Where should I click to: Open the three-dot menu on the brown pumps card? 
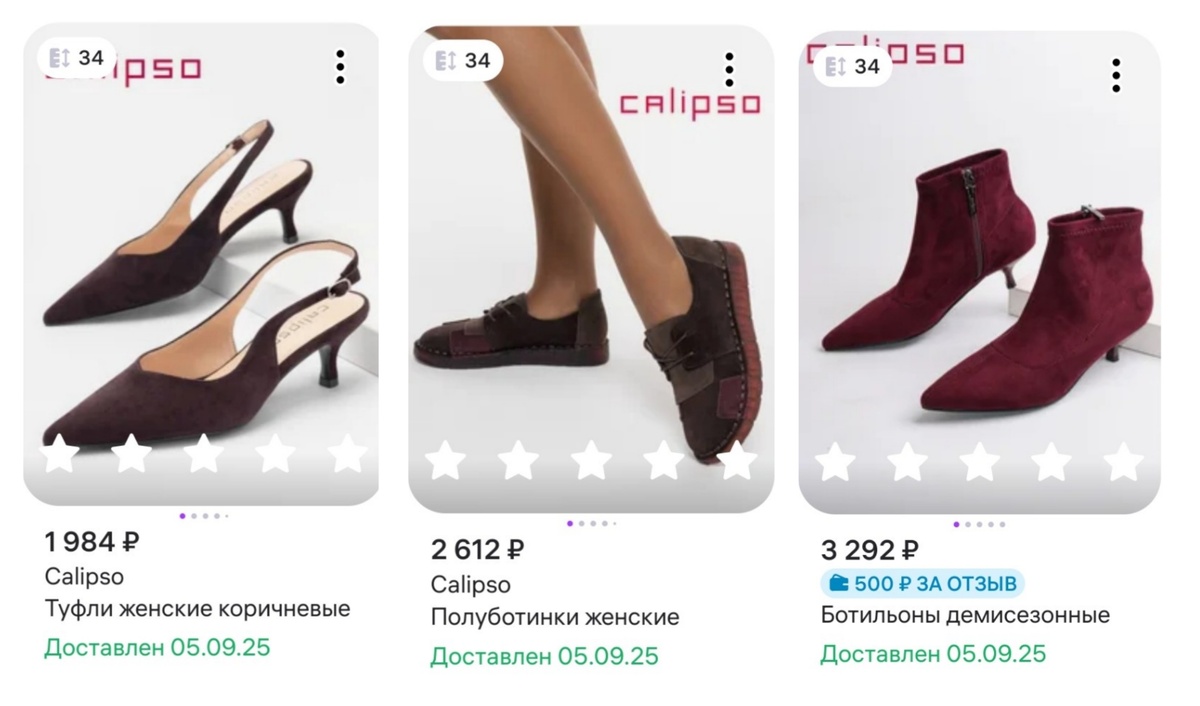tap(342, 67)
